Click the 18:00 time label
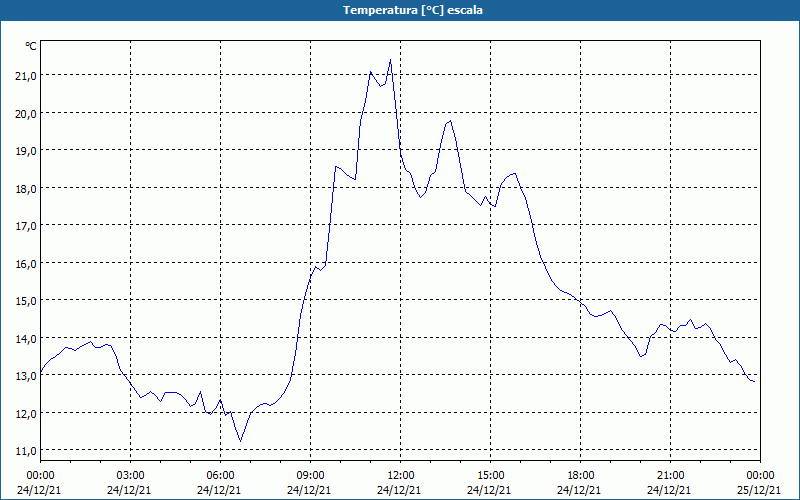The height and width of the screenshot is (500, 800). pos(581,476)
